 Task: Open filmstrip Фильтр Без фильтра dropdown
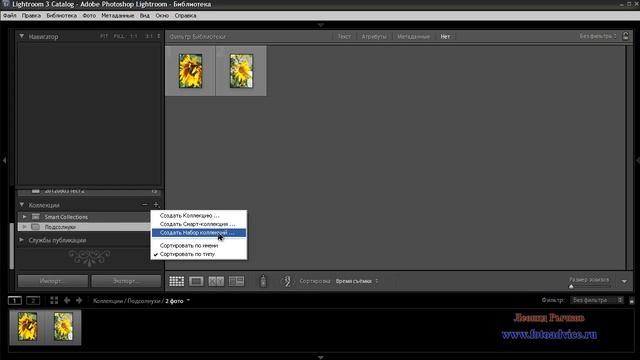598,300
